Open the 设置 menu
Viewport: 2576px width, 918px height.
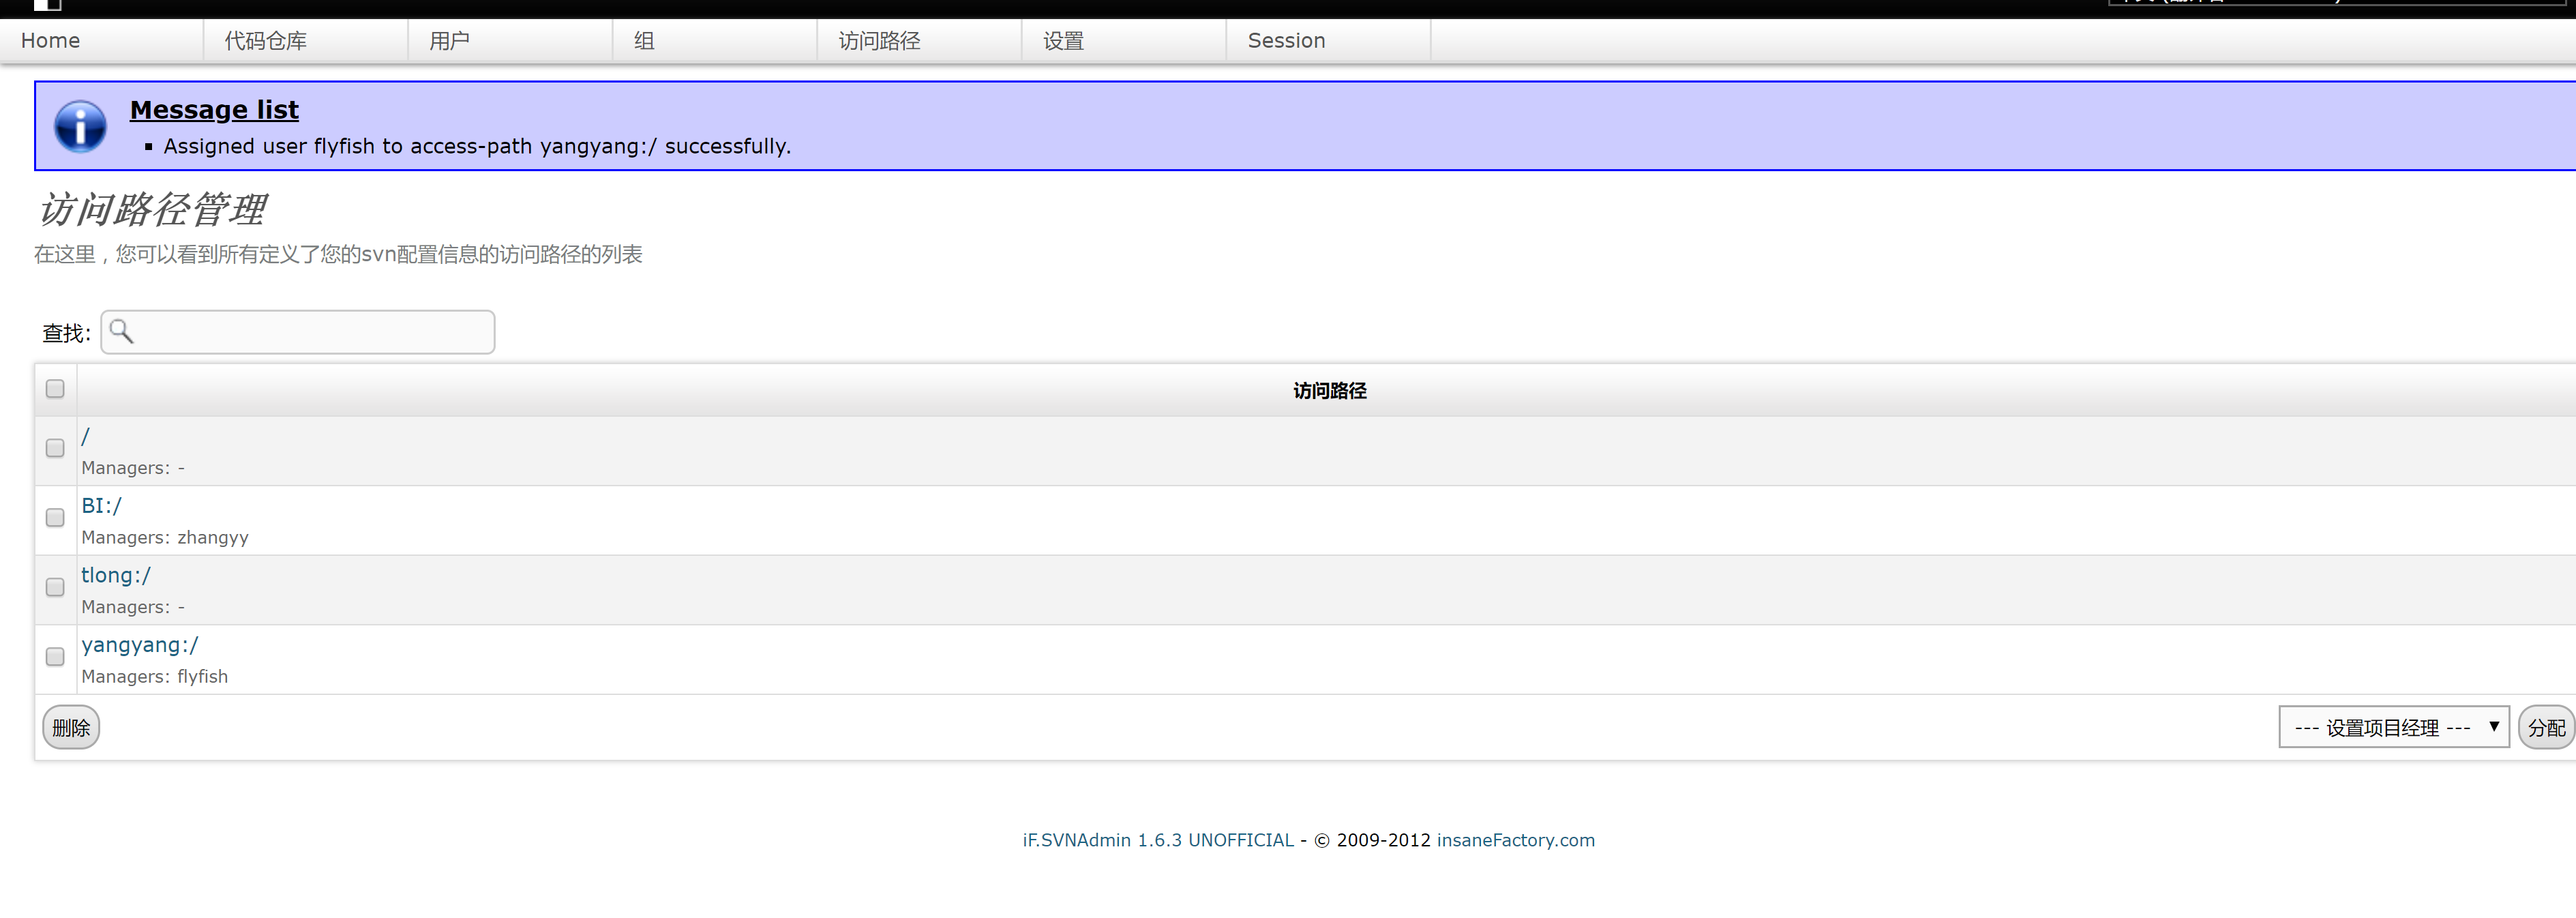pyautogui.click(x=1063, y=41)
